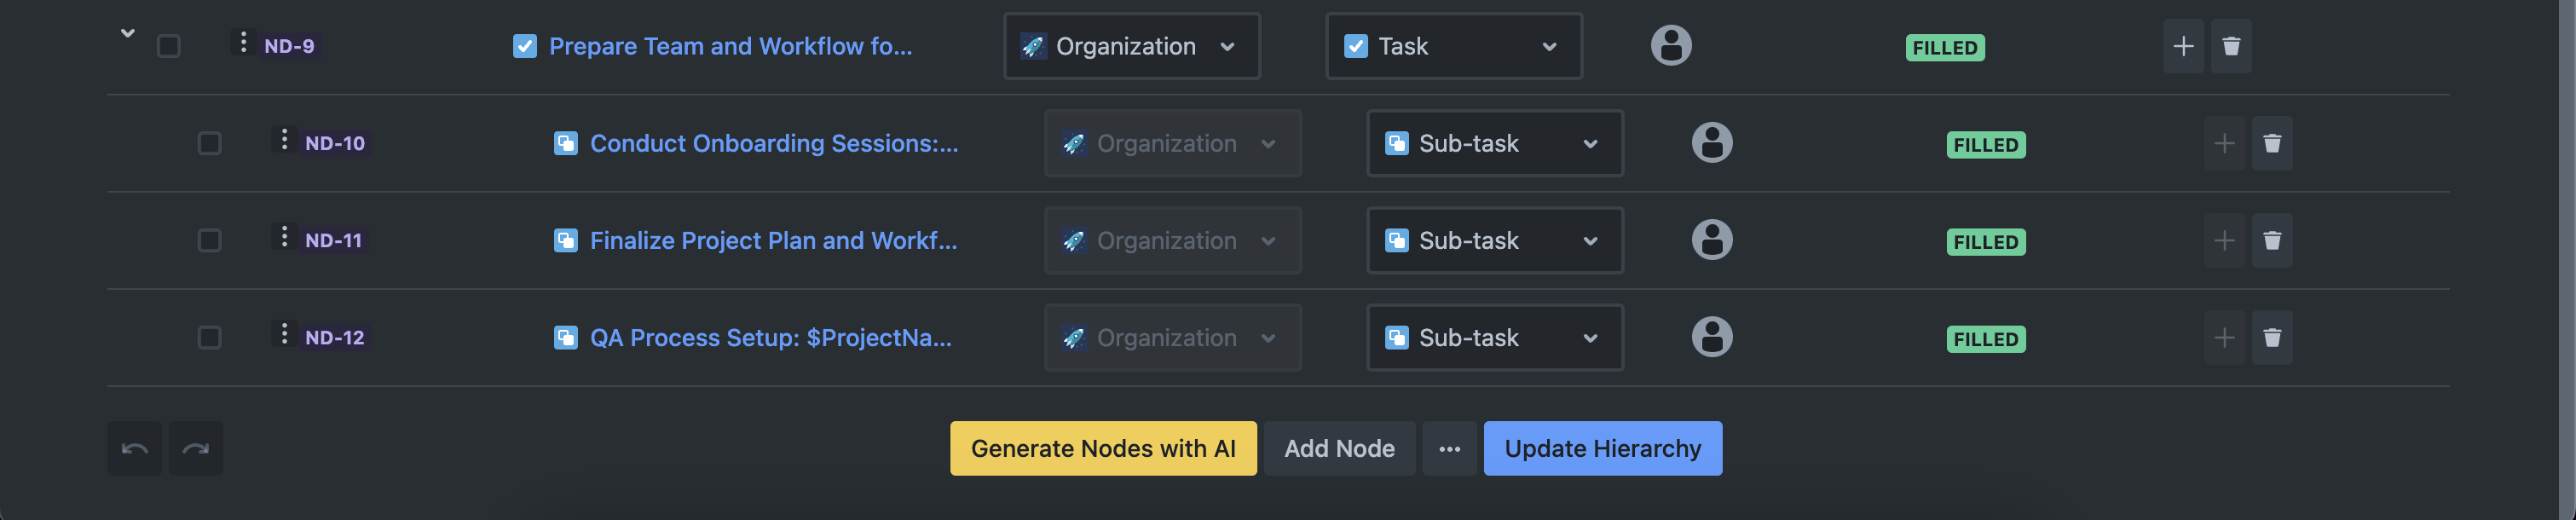Image resolution: width=2576 pixels, height=520 pixels.
Task: Click the Update Hierarchy button
Action: pyautogui.click(x=1601, y=449)
